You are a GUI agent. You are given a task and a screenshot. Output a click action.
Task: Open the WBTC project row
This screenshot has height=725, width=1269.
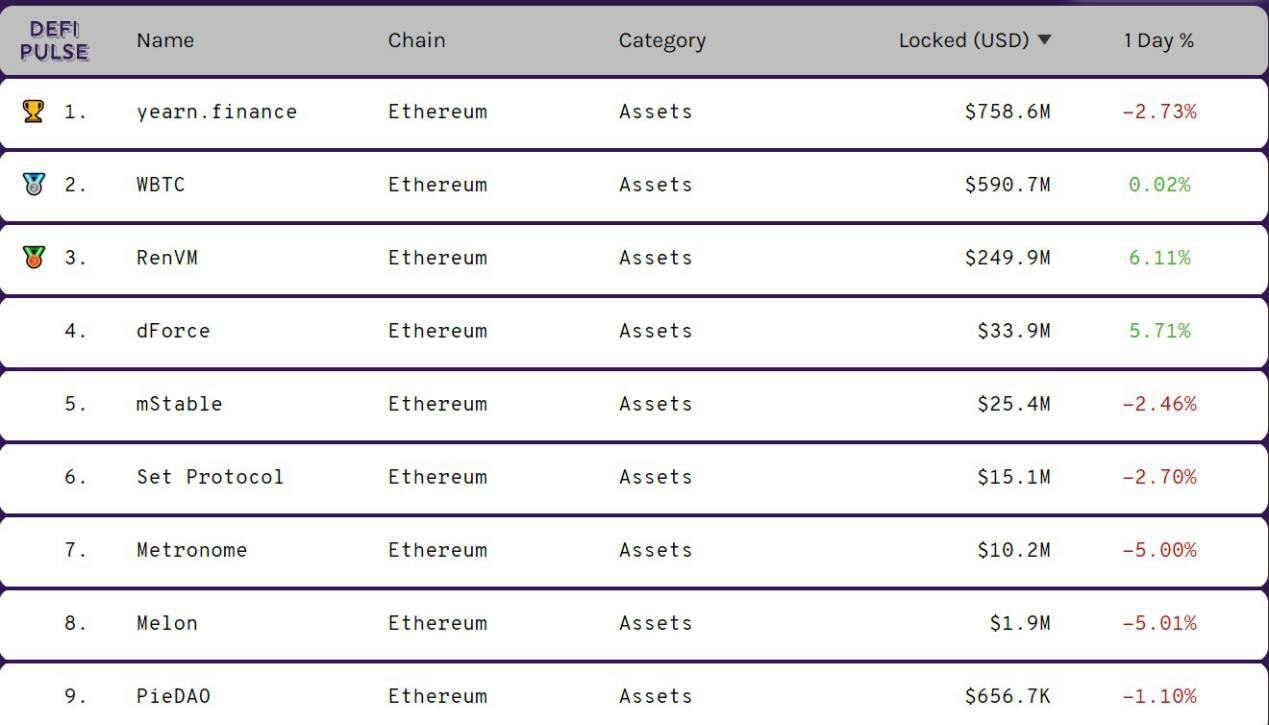click(x=160, y=185)
